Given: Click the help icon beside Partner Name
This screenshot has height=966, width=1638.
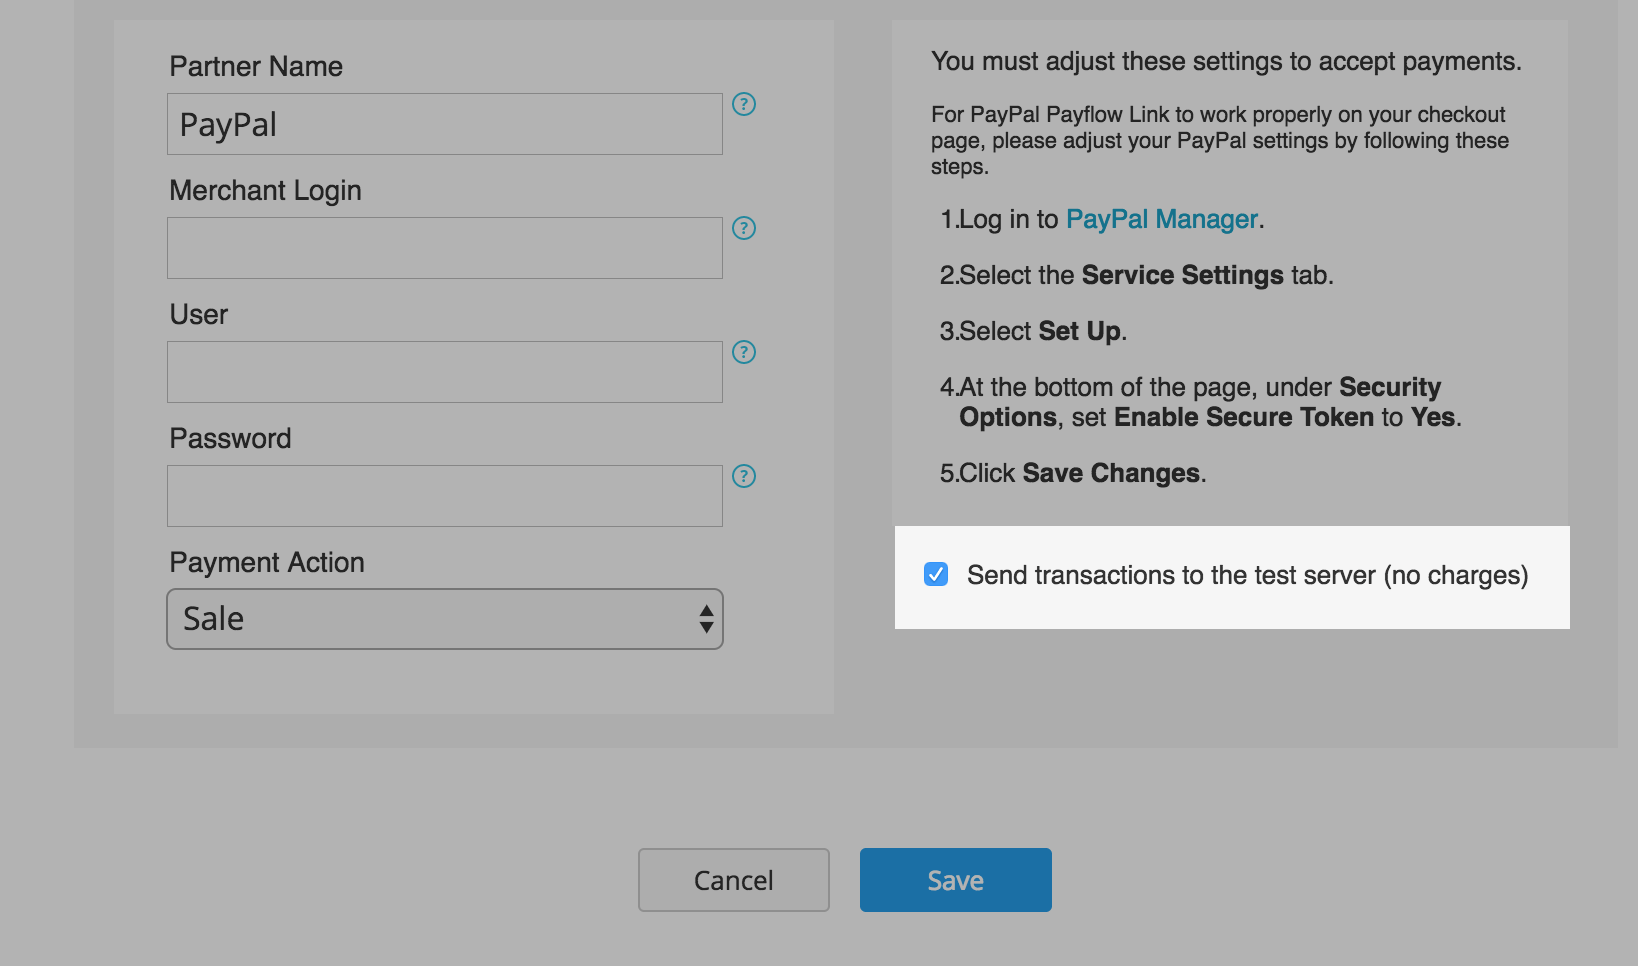Looking at the screenshot, I should [x=744, y=104].
